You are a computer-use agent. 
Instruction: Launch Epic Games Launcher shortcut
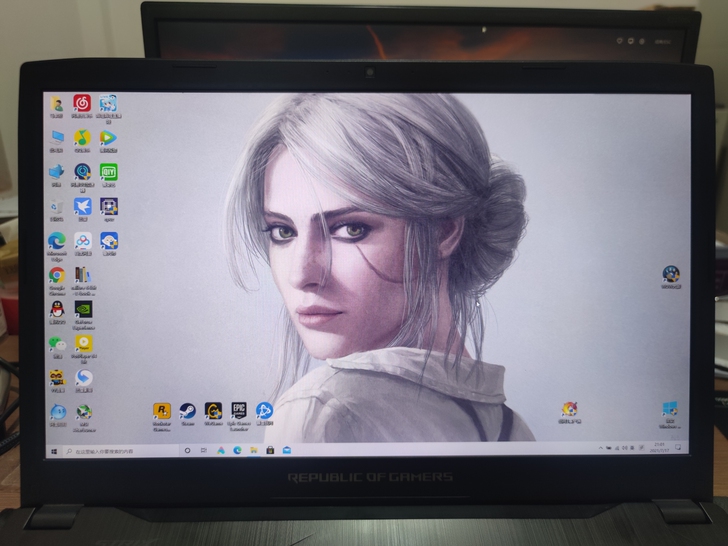point(239,411)
